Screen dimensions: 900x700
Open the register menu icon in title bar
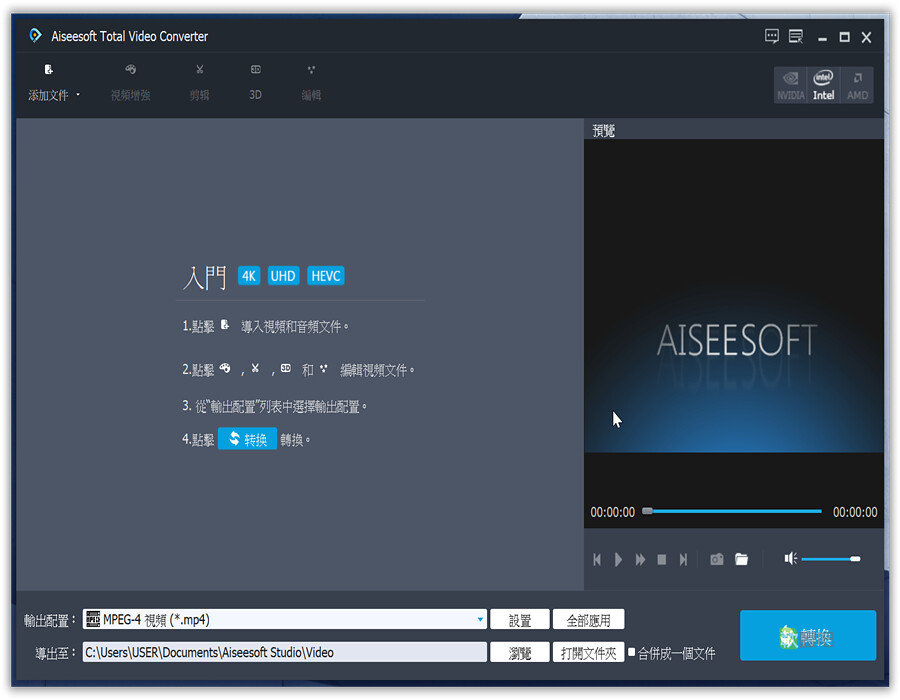tap(796, 37)
